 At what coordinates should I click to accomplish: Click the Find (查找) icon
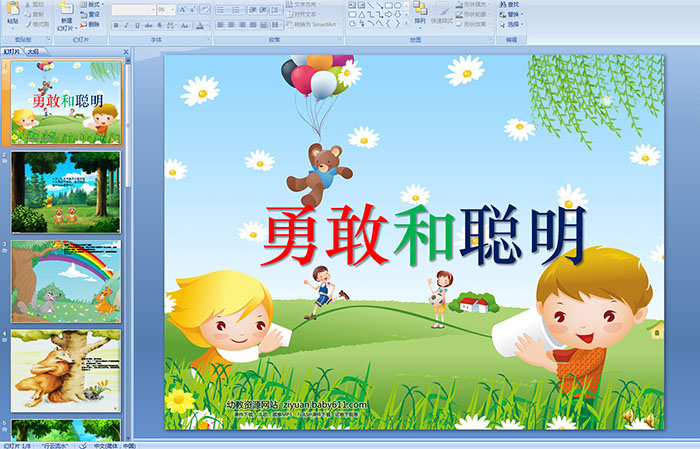tap(510, 4)
